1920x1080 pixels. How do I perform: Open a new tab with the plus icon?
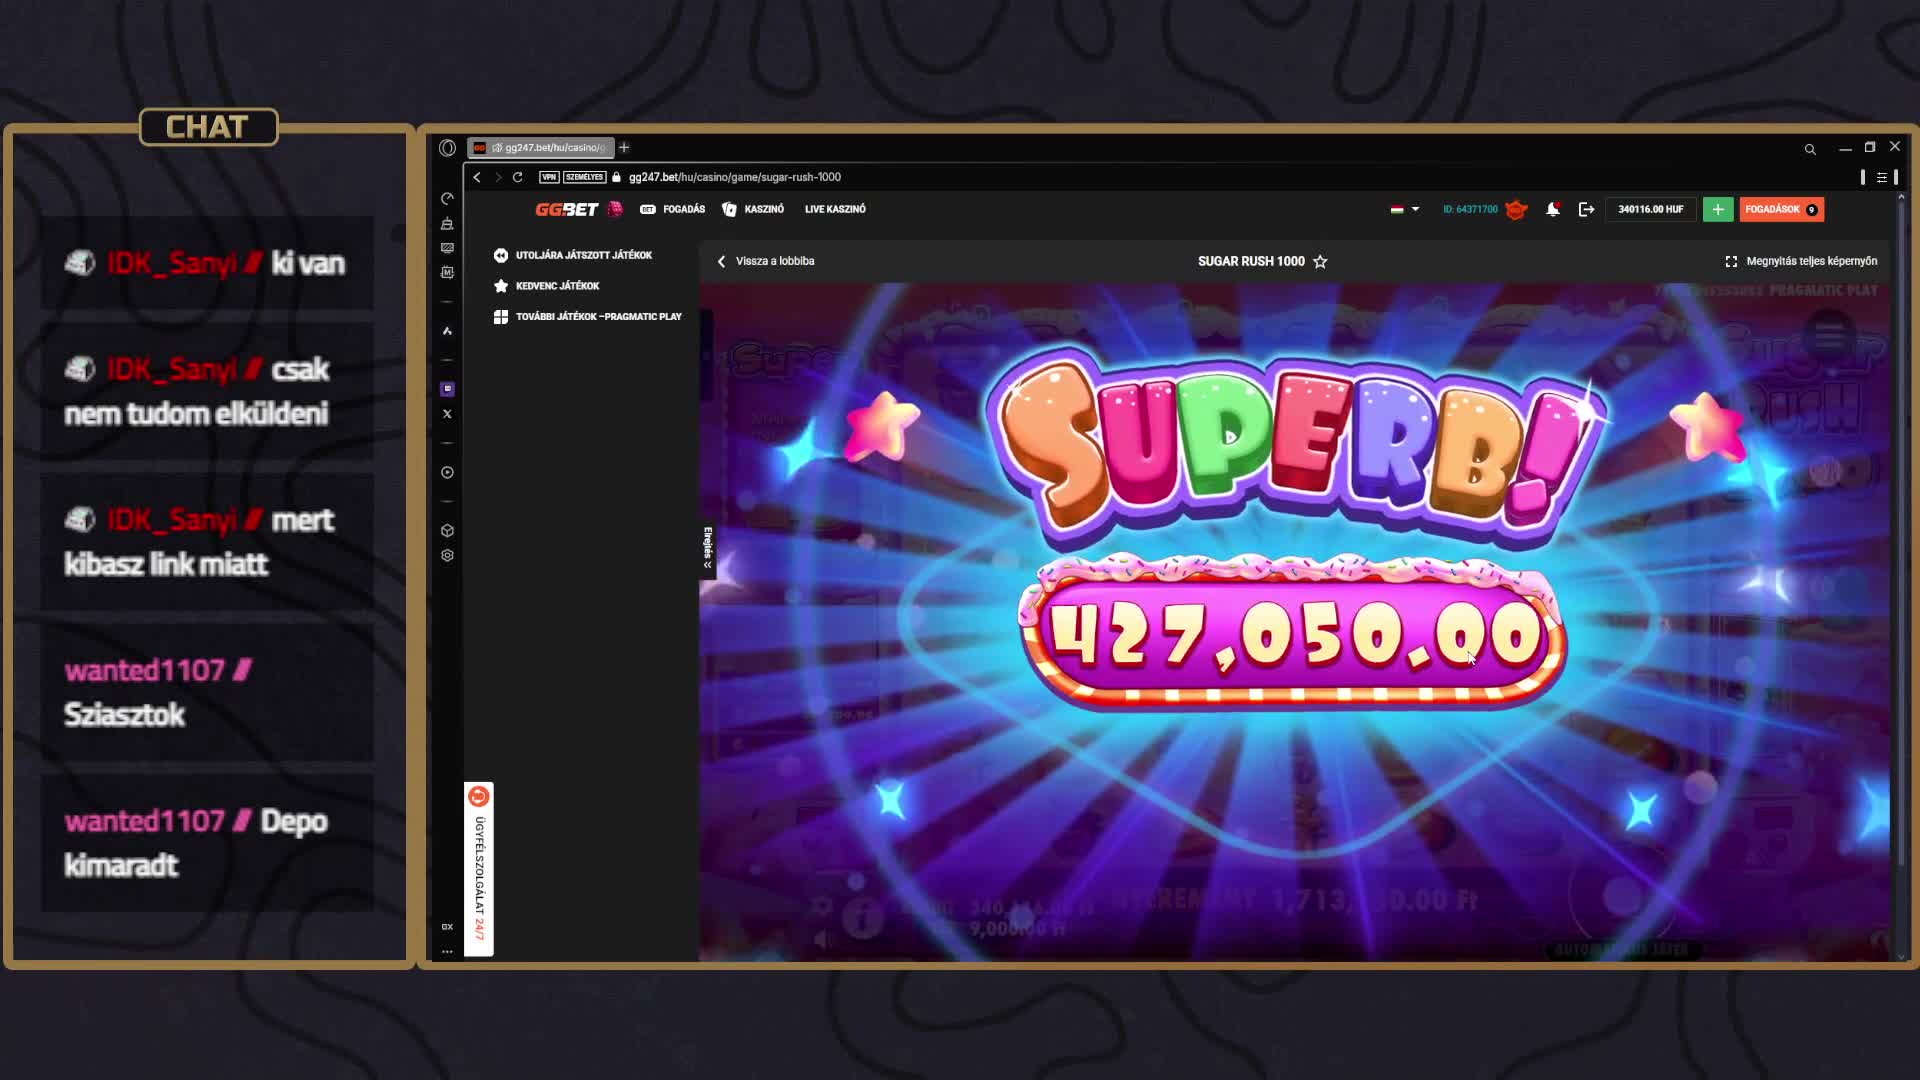624,148
